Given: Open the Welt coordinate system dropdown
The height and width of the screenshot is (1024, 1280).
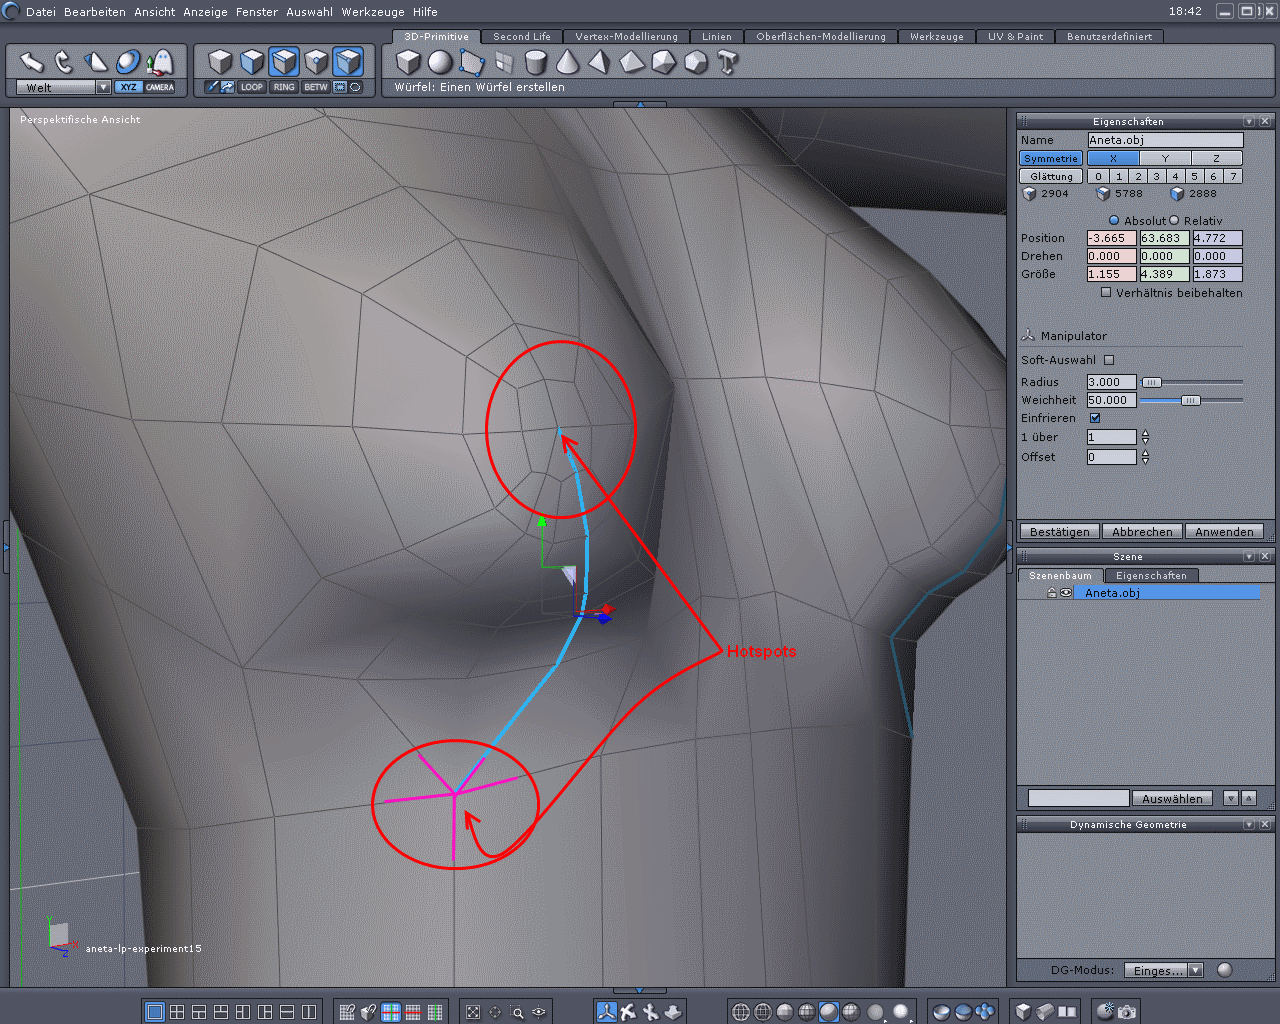Looking at the screenshot, I should coord(103,87).
